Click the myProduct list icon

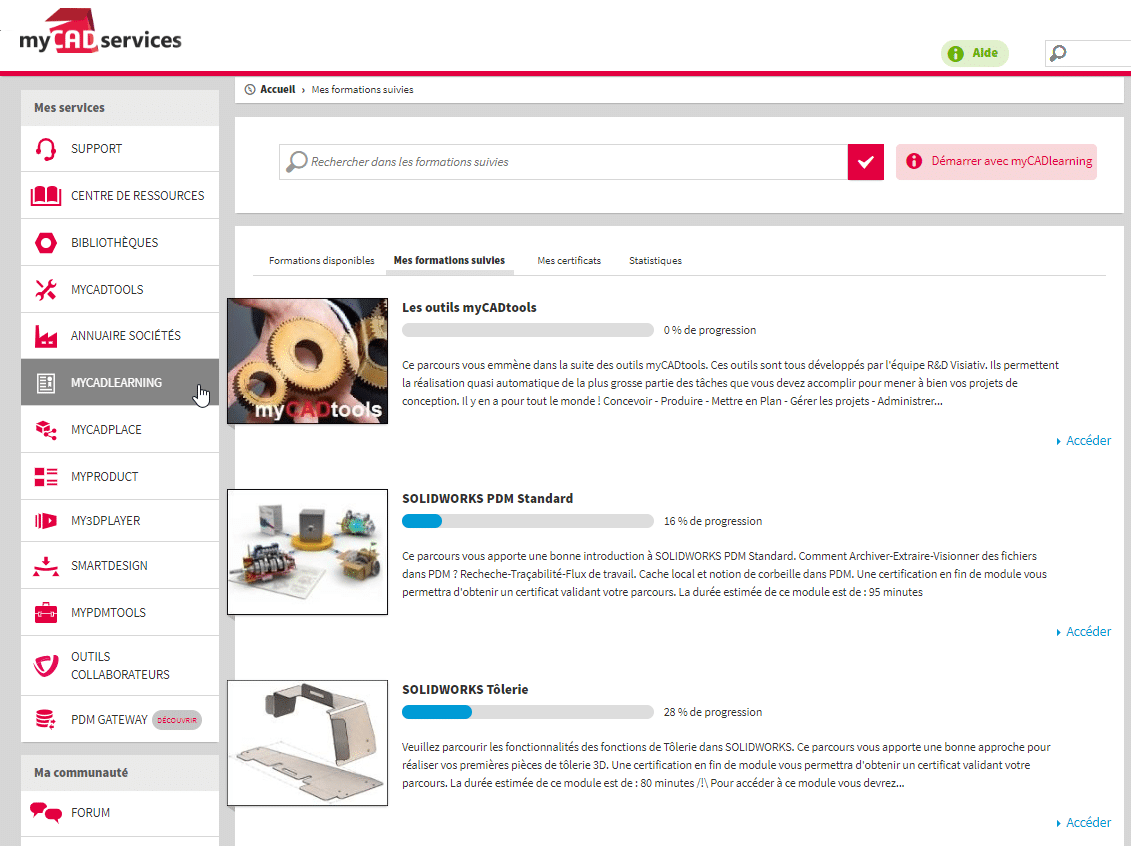(x=45, y=477)
